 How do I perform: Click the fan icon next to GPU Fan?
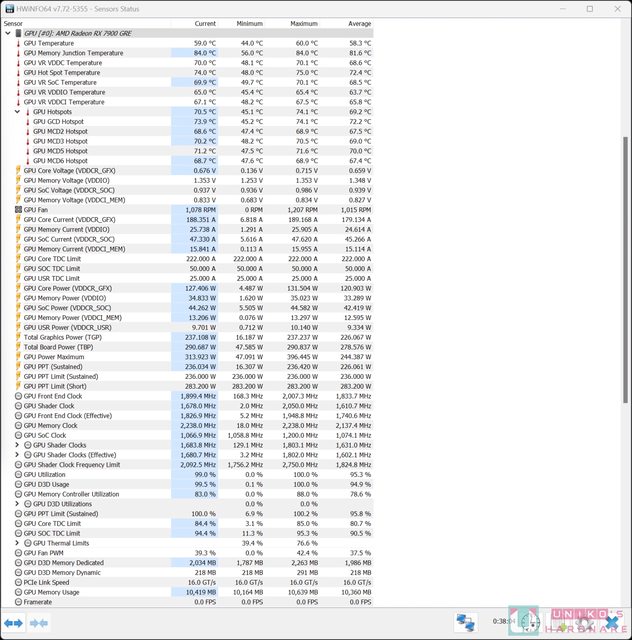pos(18,210)
